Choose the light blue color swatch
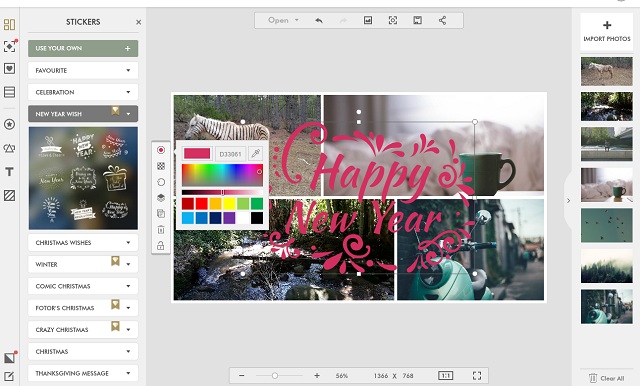This screenshot has width=640, height=386. 188,218
